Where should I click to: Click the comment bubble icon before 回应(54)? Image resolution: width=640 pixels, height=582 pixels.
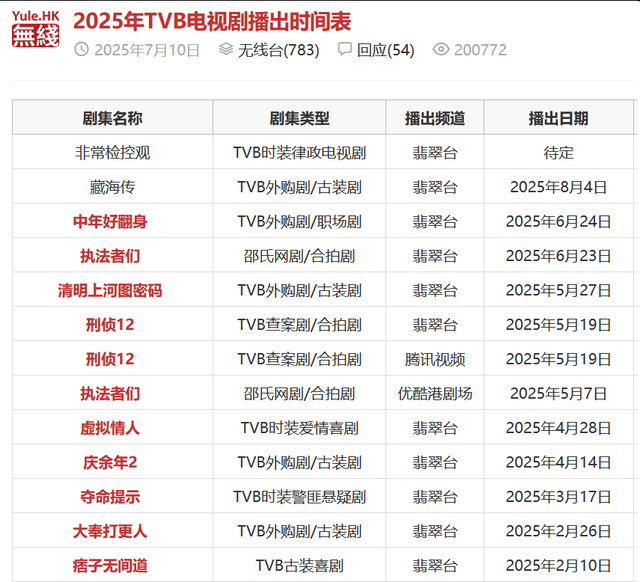tap(345, 49)
